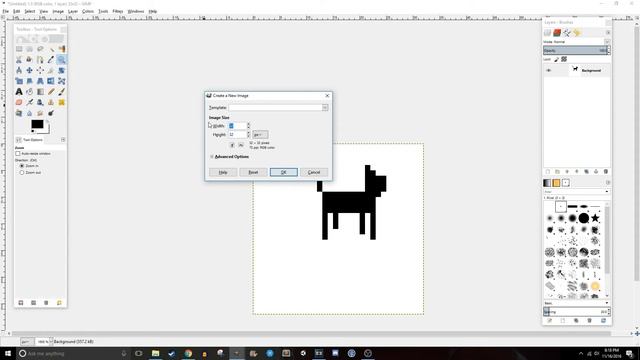
Task: Open the Image menu
Action: (x=58, y=11)
